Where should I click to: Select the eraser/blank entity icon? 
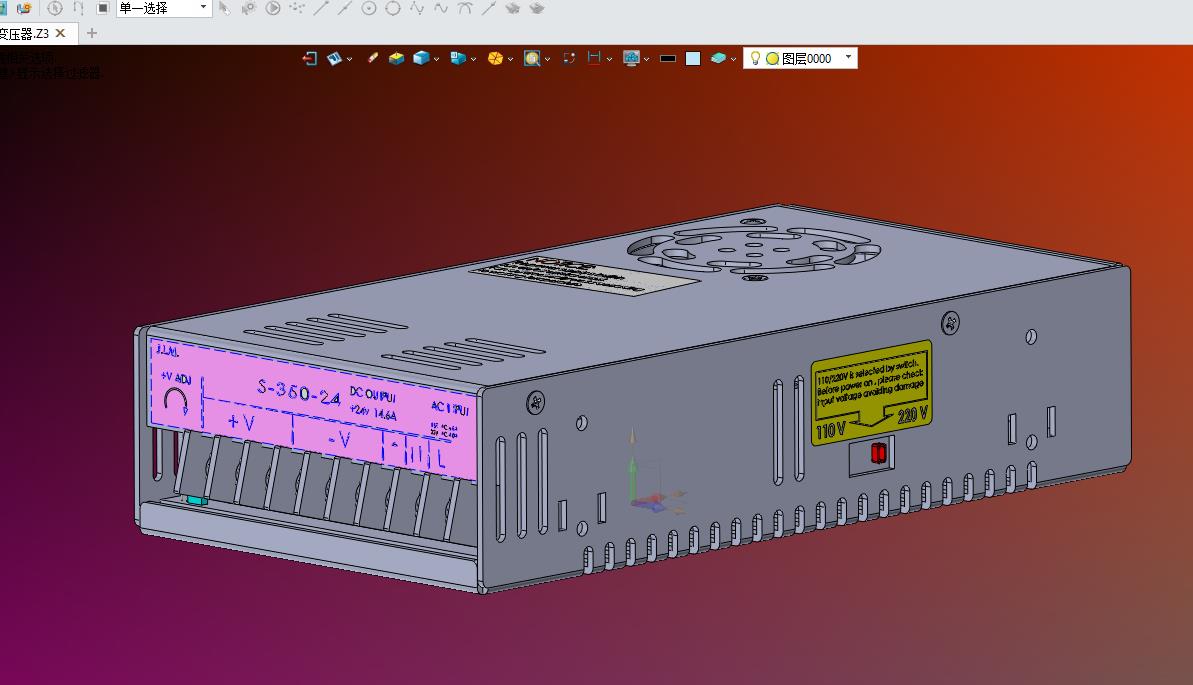coord(373,58)
